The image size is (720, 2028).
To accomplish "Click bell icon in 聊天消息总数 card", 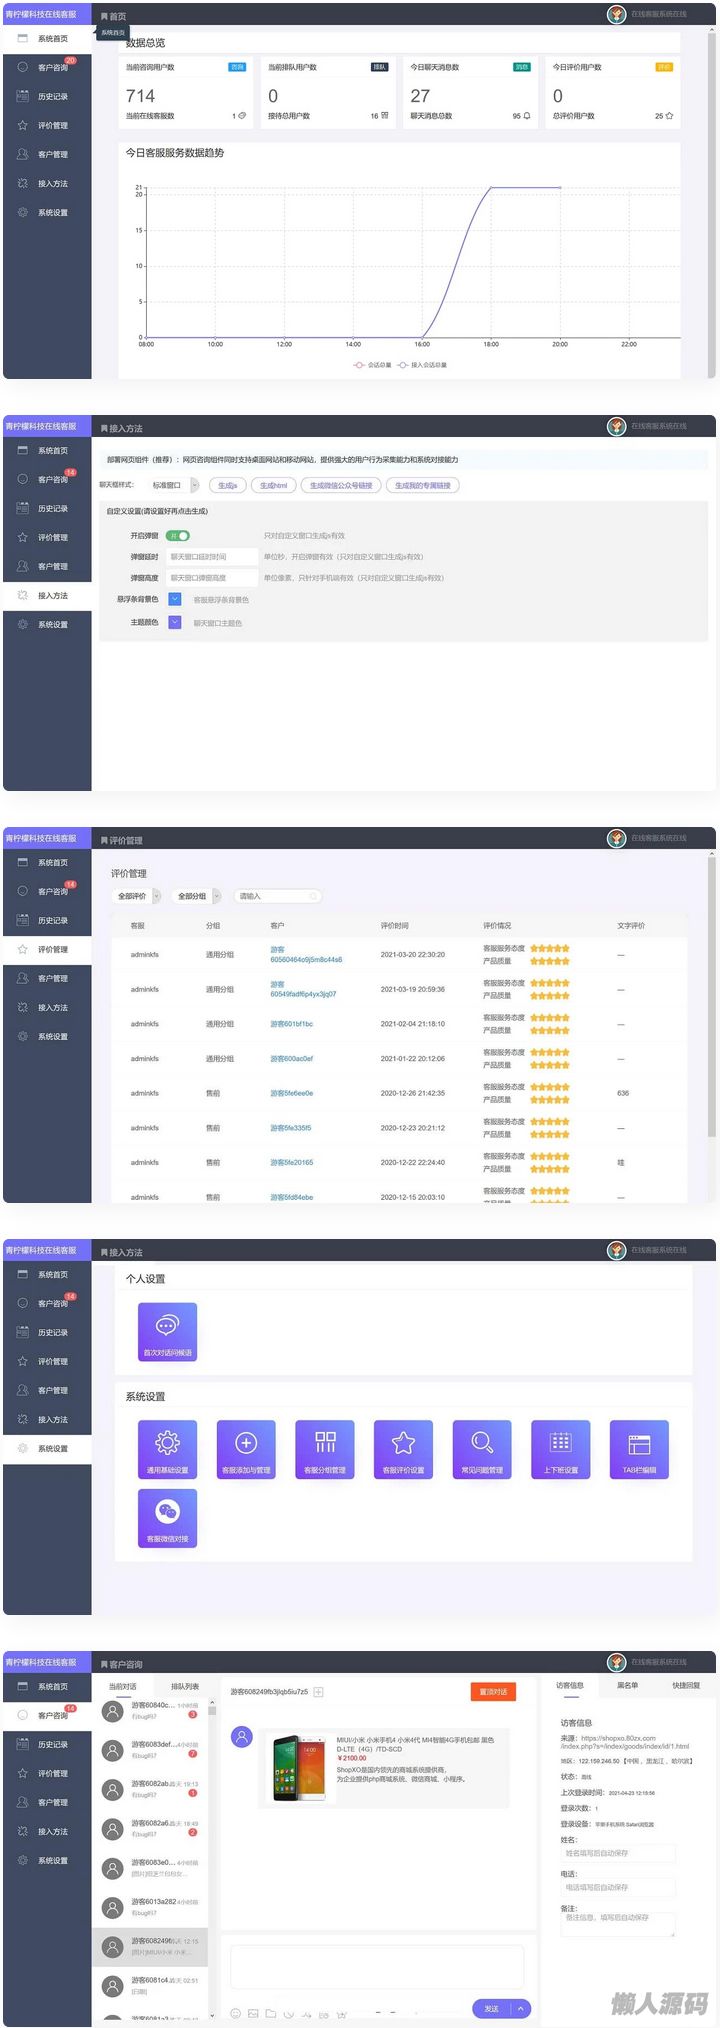I will 527,116.
